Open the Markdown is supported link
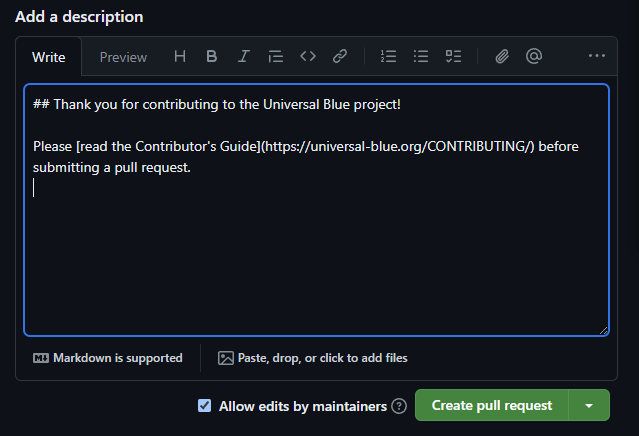Image resolution: width=639 pixels, height=436 pixels. pyautogui.click(x=108, y=358)
